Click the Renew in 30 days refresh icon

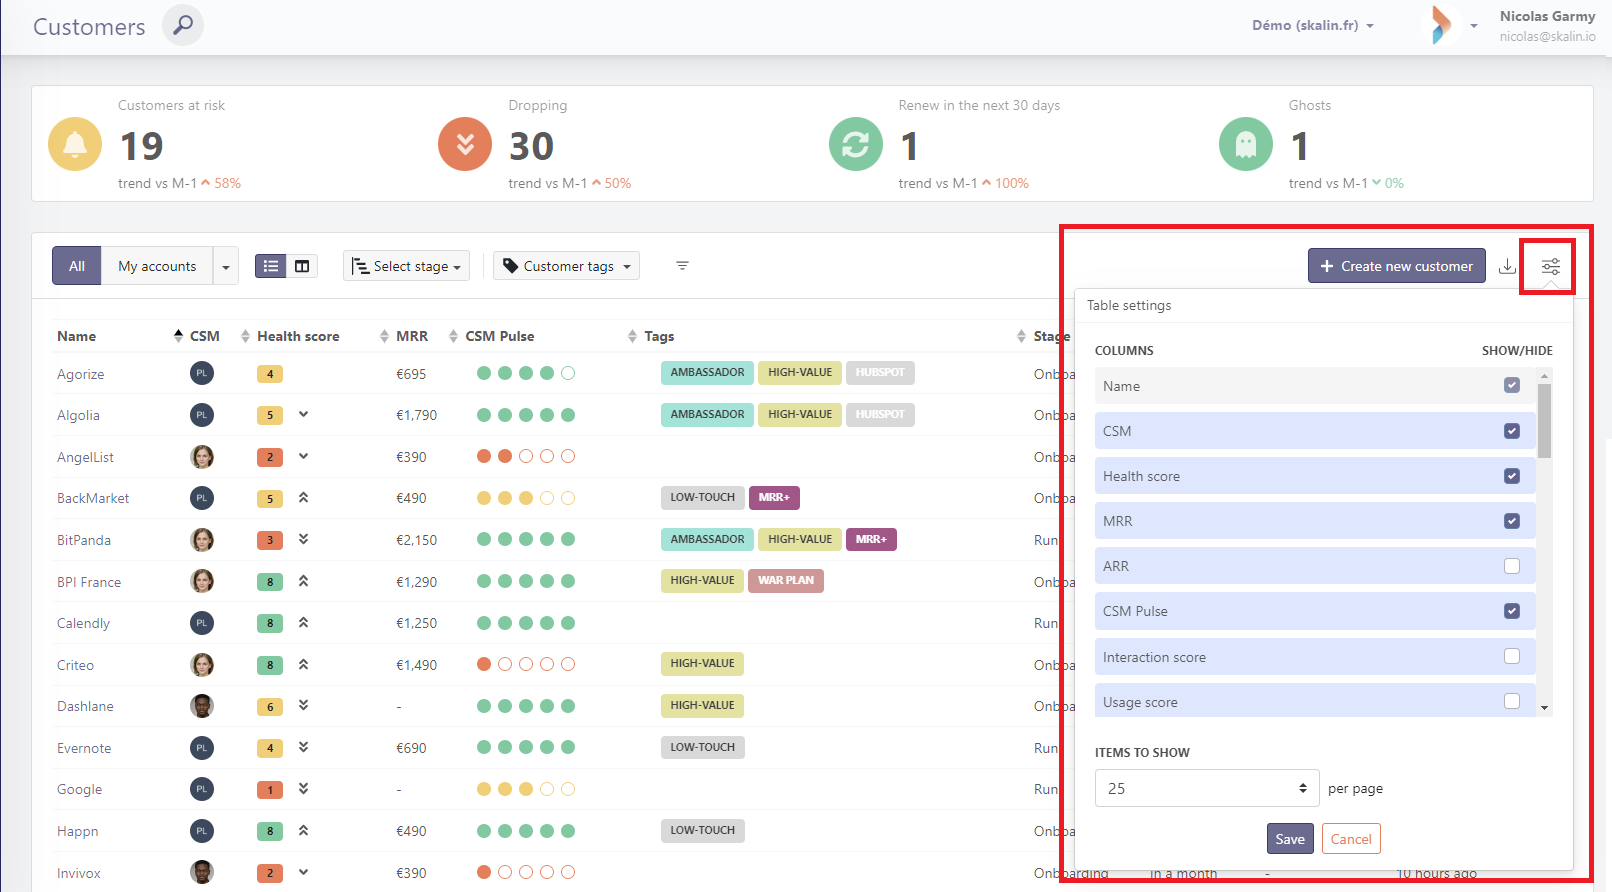point(856,144)
